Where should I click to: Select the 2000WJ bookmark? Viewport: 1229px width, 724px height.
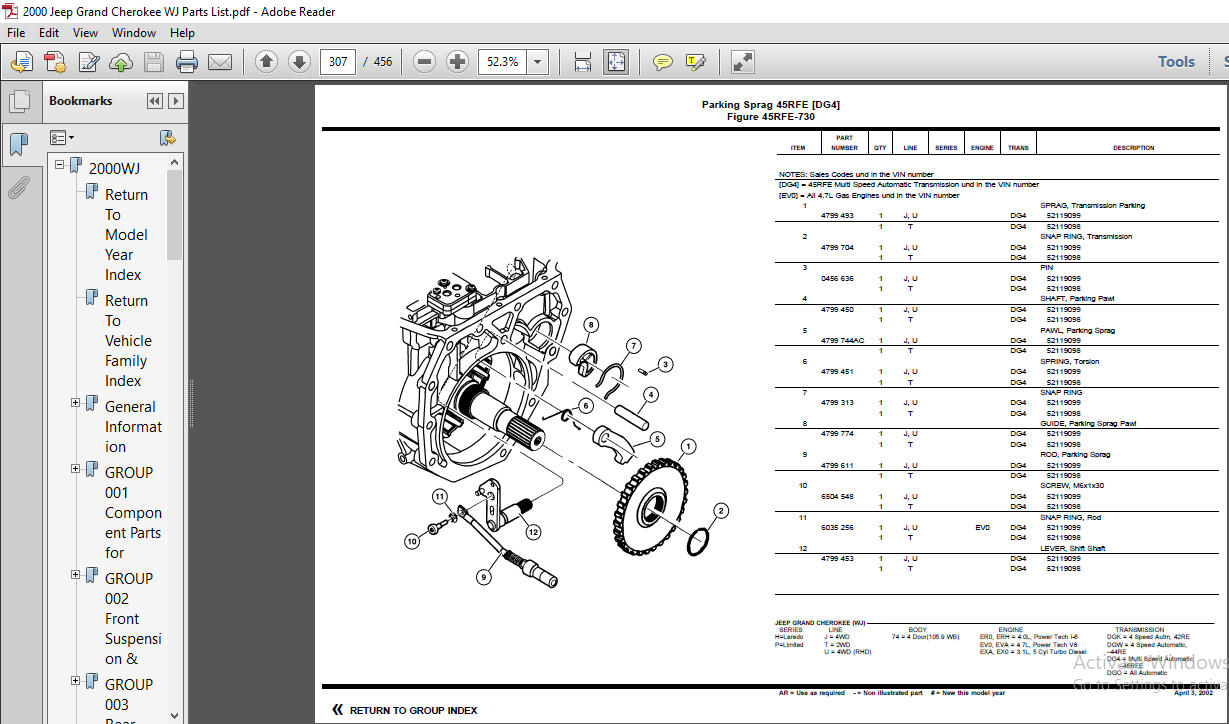[114, 168]
